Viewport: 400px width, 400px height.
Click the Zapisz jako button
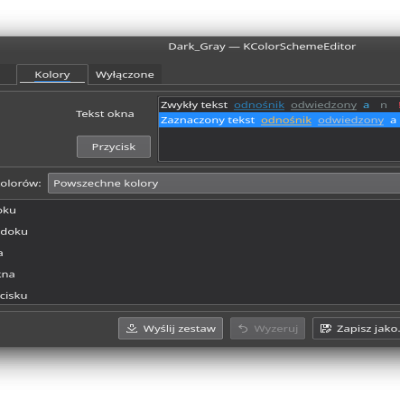[x=356, y=329]
